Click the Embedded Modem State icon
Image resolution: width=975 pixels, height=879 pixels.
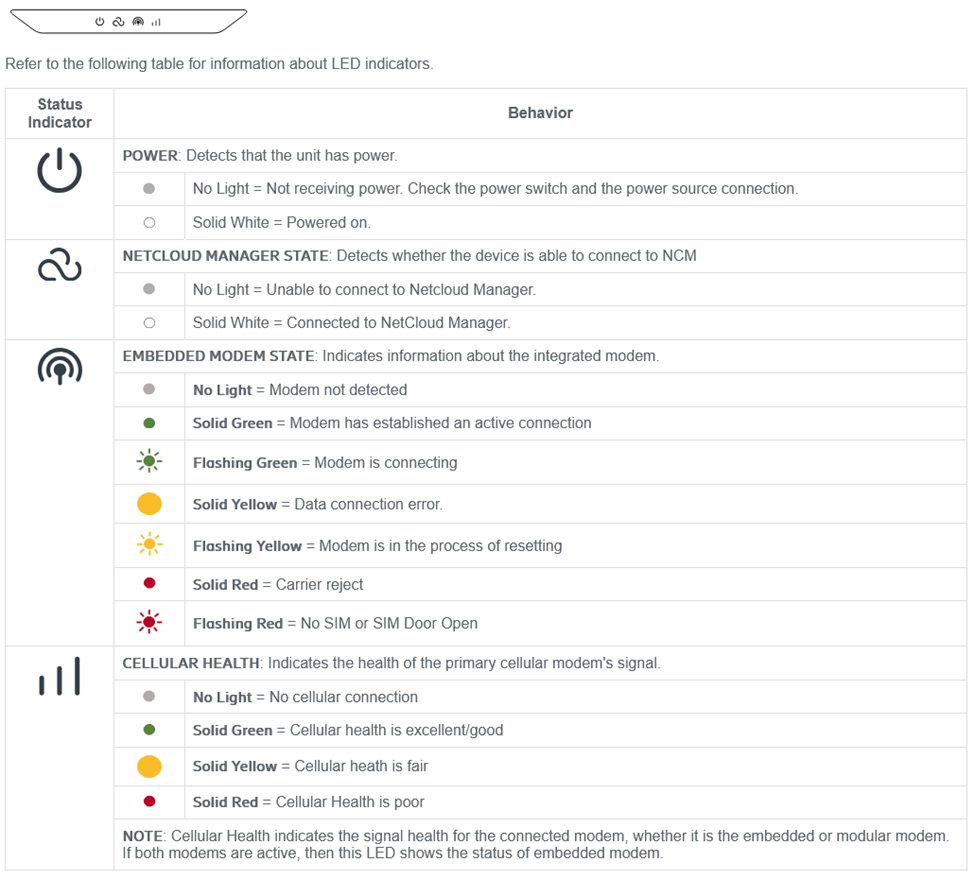(59, 369)
